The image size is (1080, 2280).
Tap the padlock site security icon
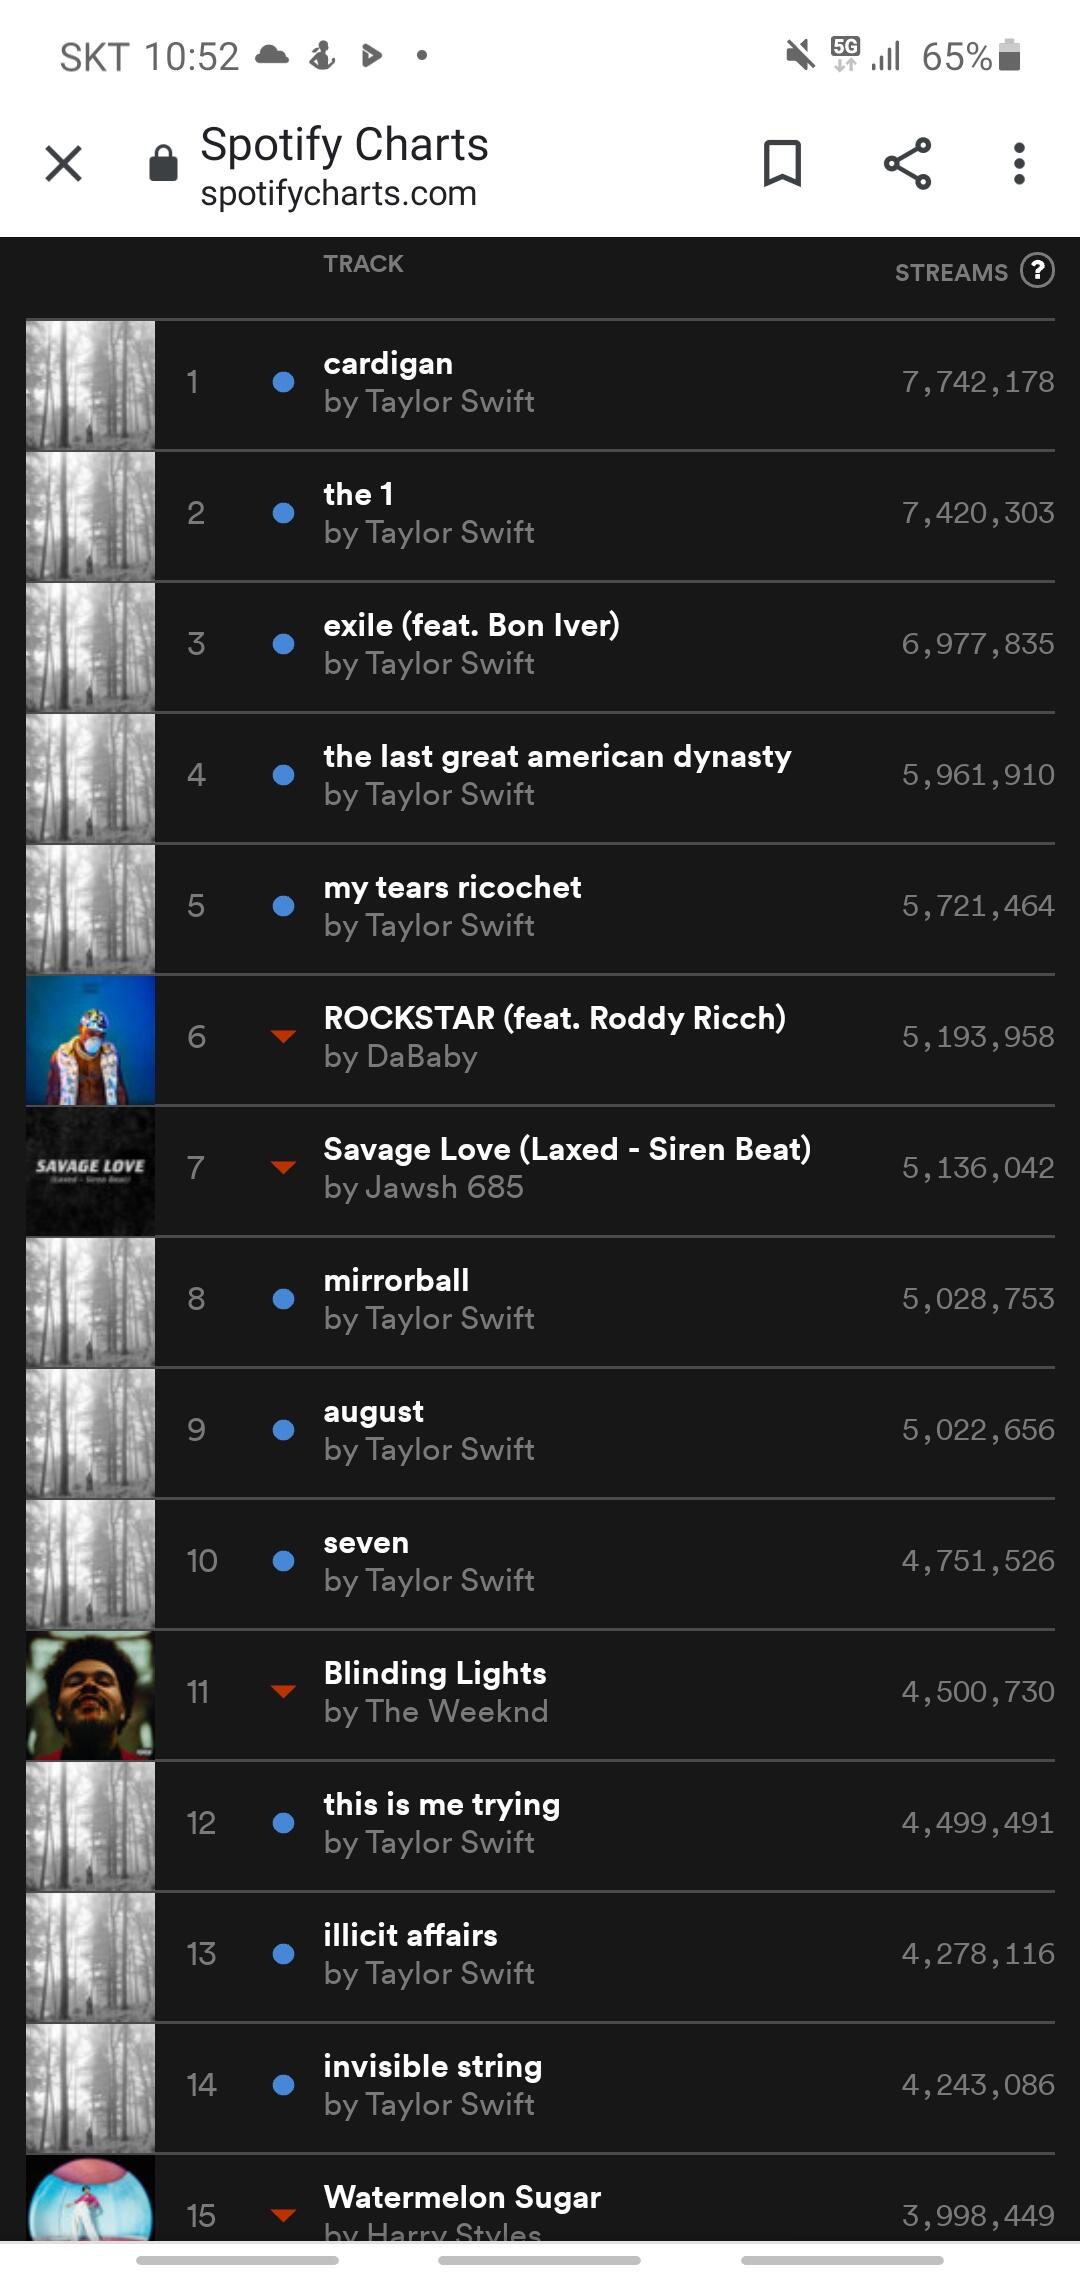pos(163,163)
